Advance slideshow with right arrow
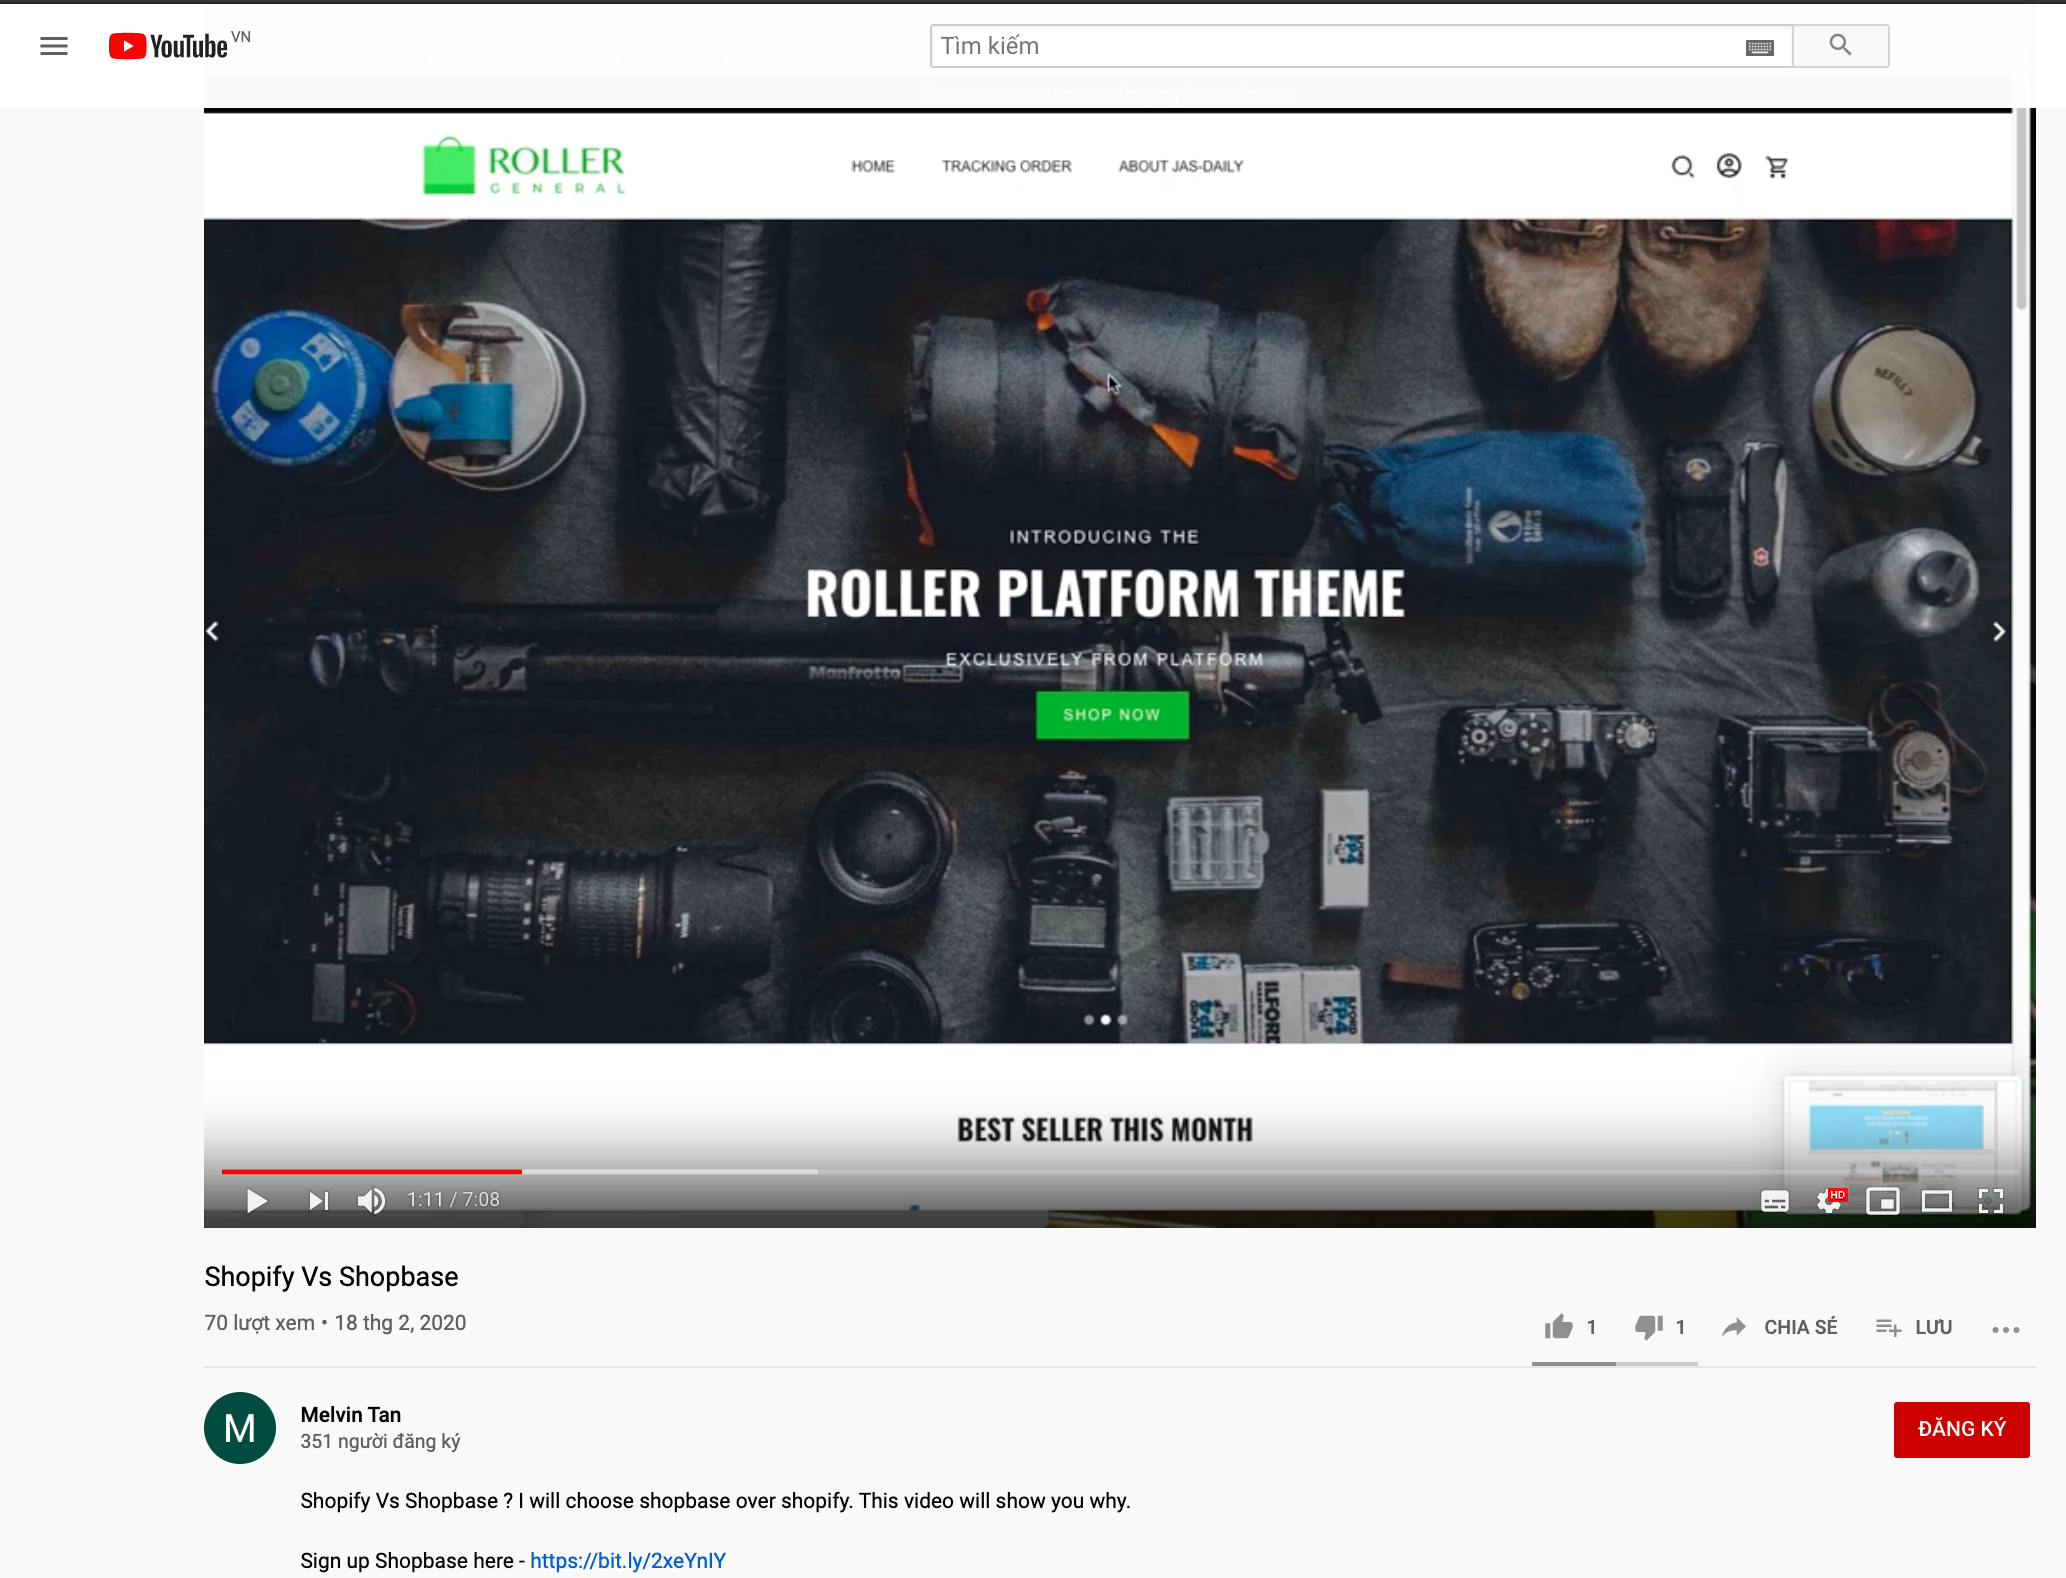 (1999, 631)
